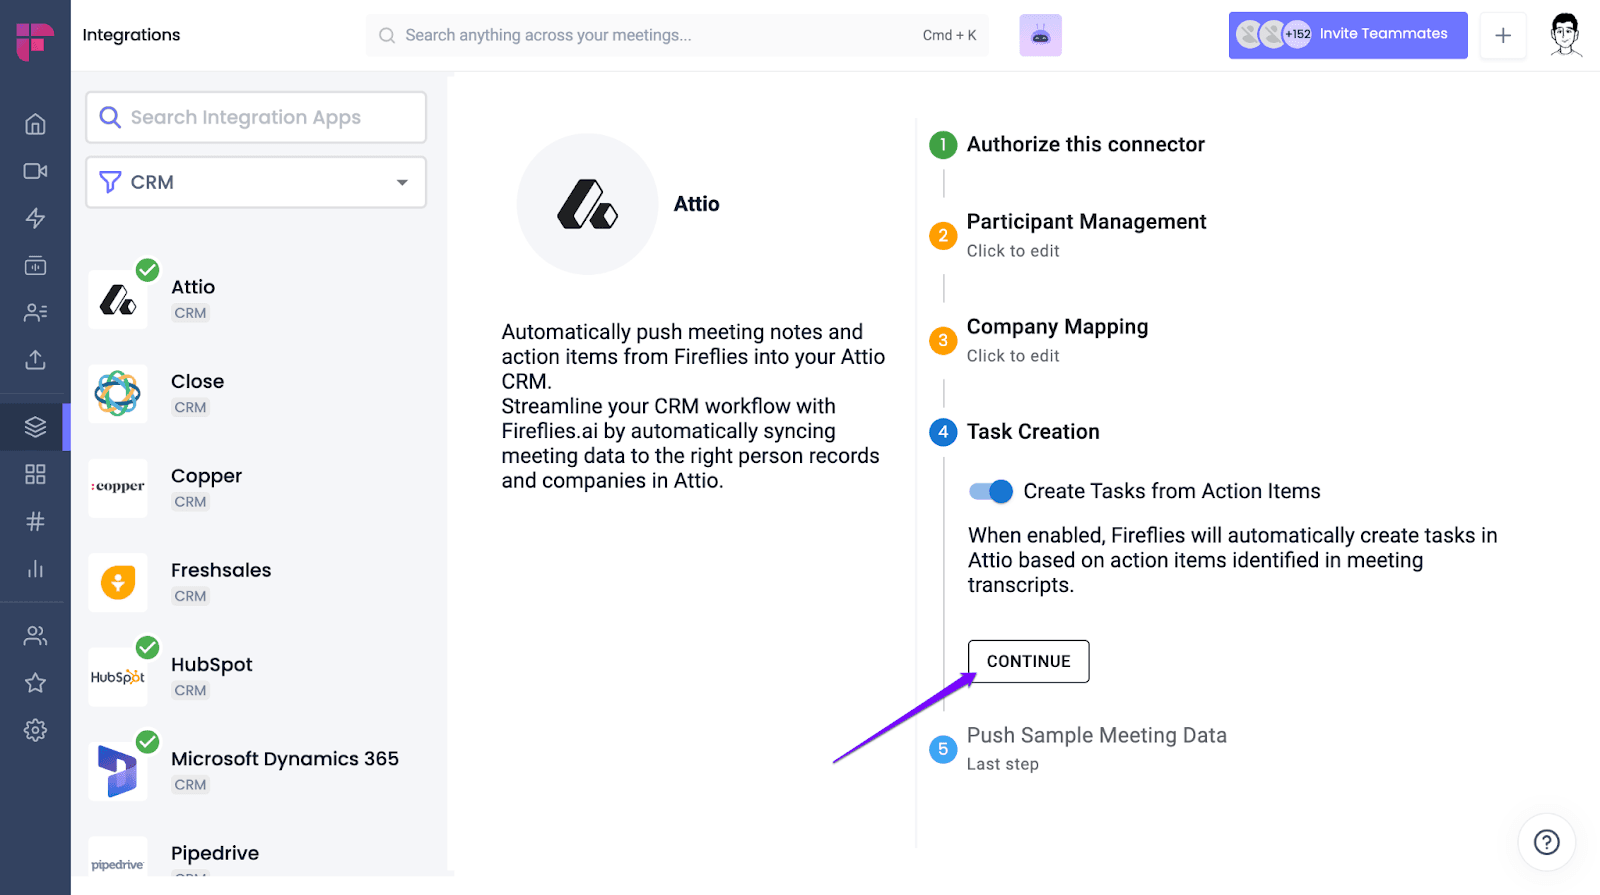Screen dimensions: 1600x895
Task: Select Close integration name
Action: (x=197, y=381)
